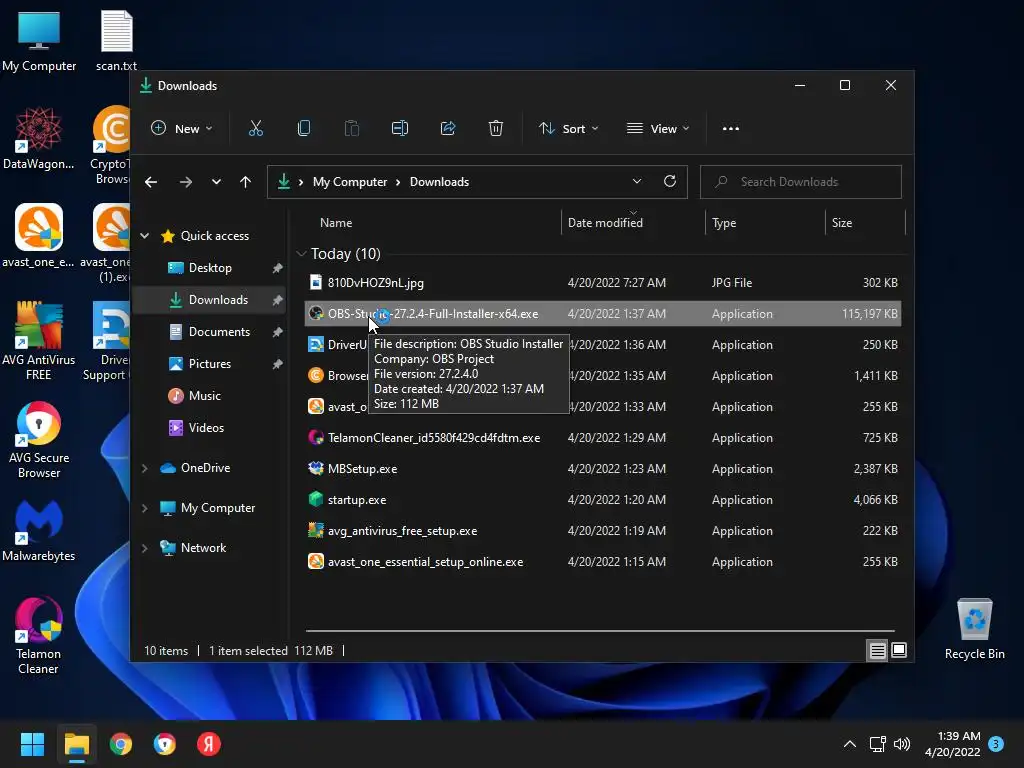Select avast_one_essential_setup_online.exe file
The height and width of the screenshot is (768, 1024).
tap(603, 562)
